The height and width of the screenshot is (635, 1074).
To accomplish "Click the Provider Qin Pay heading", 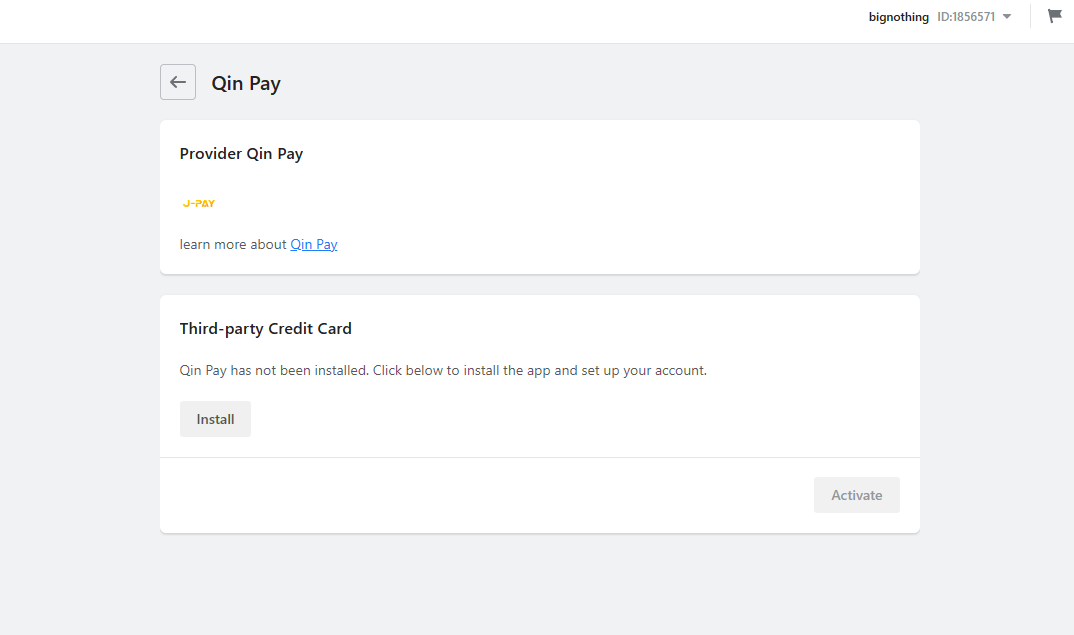I will click(x=241, y=153).
